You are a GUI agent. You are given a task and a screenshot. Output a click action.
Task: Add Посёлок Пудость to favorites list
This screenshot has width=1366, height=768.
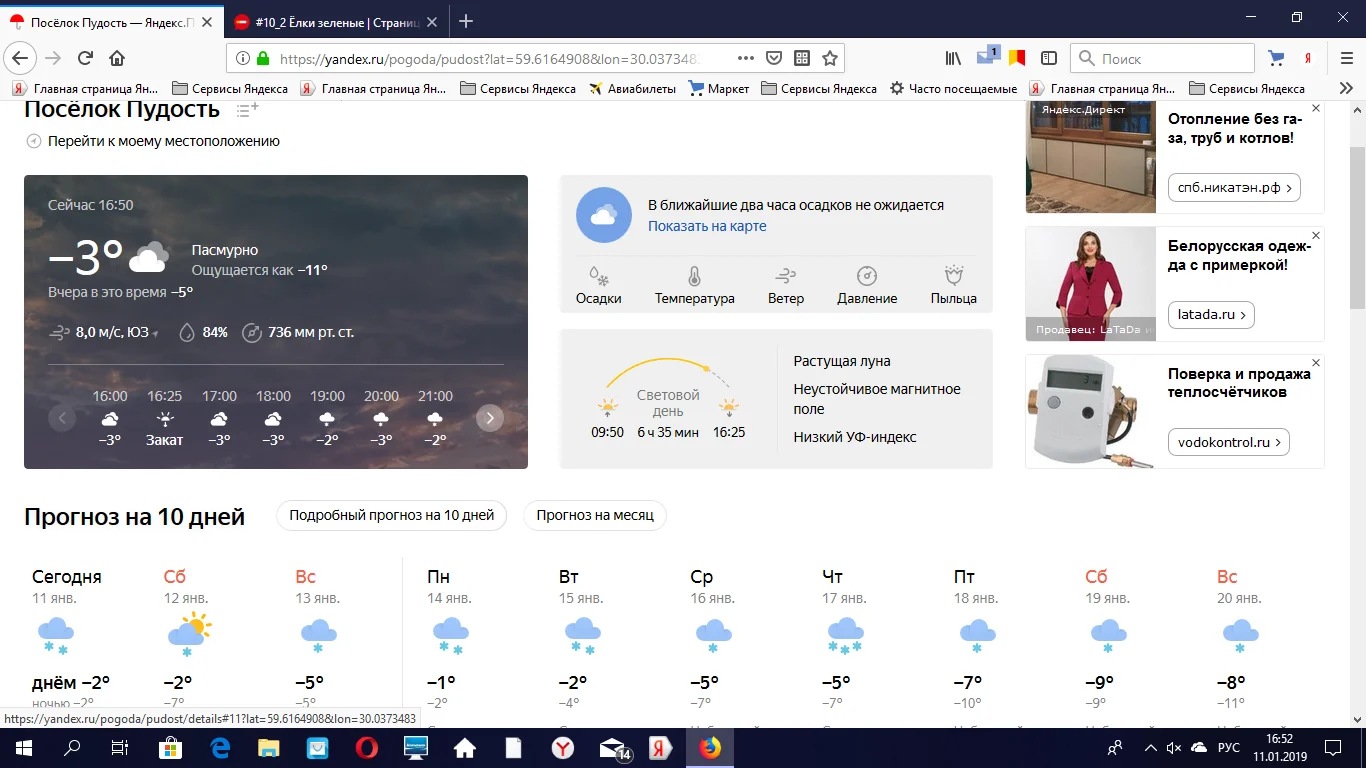(x=247, y=109)
